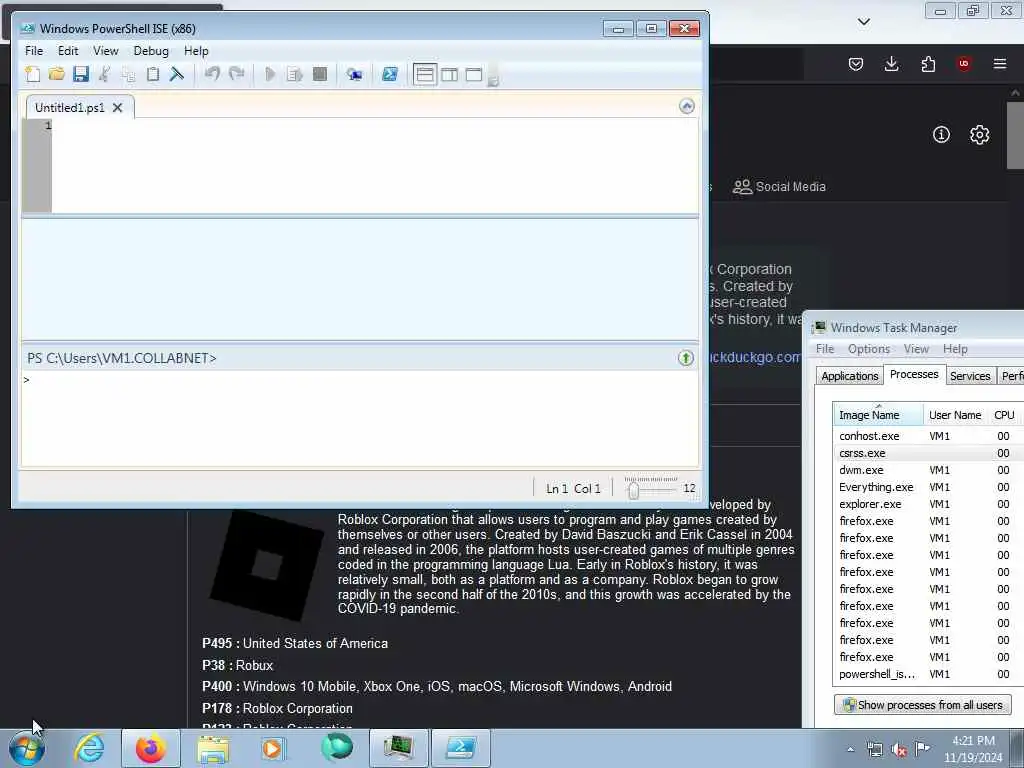Click Show processes from all users
This screenshot has width=1024, height=768.
923,705
